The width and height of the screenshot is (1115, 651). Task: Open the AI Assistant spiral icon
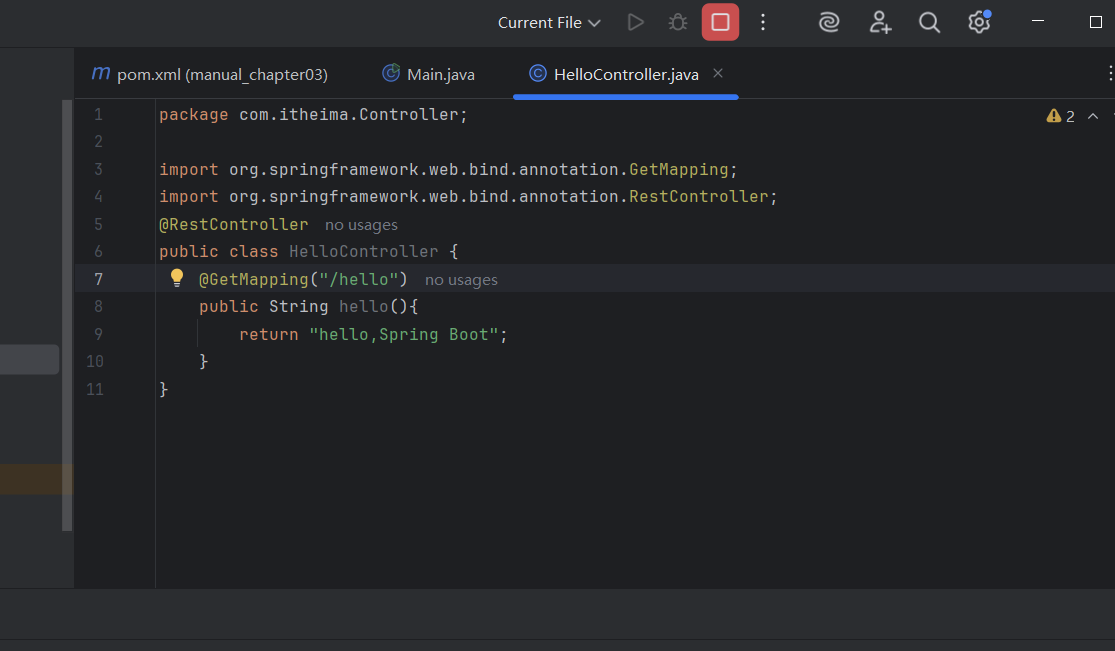pyautogui.click(x=829, y=22)
